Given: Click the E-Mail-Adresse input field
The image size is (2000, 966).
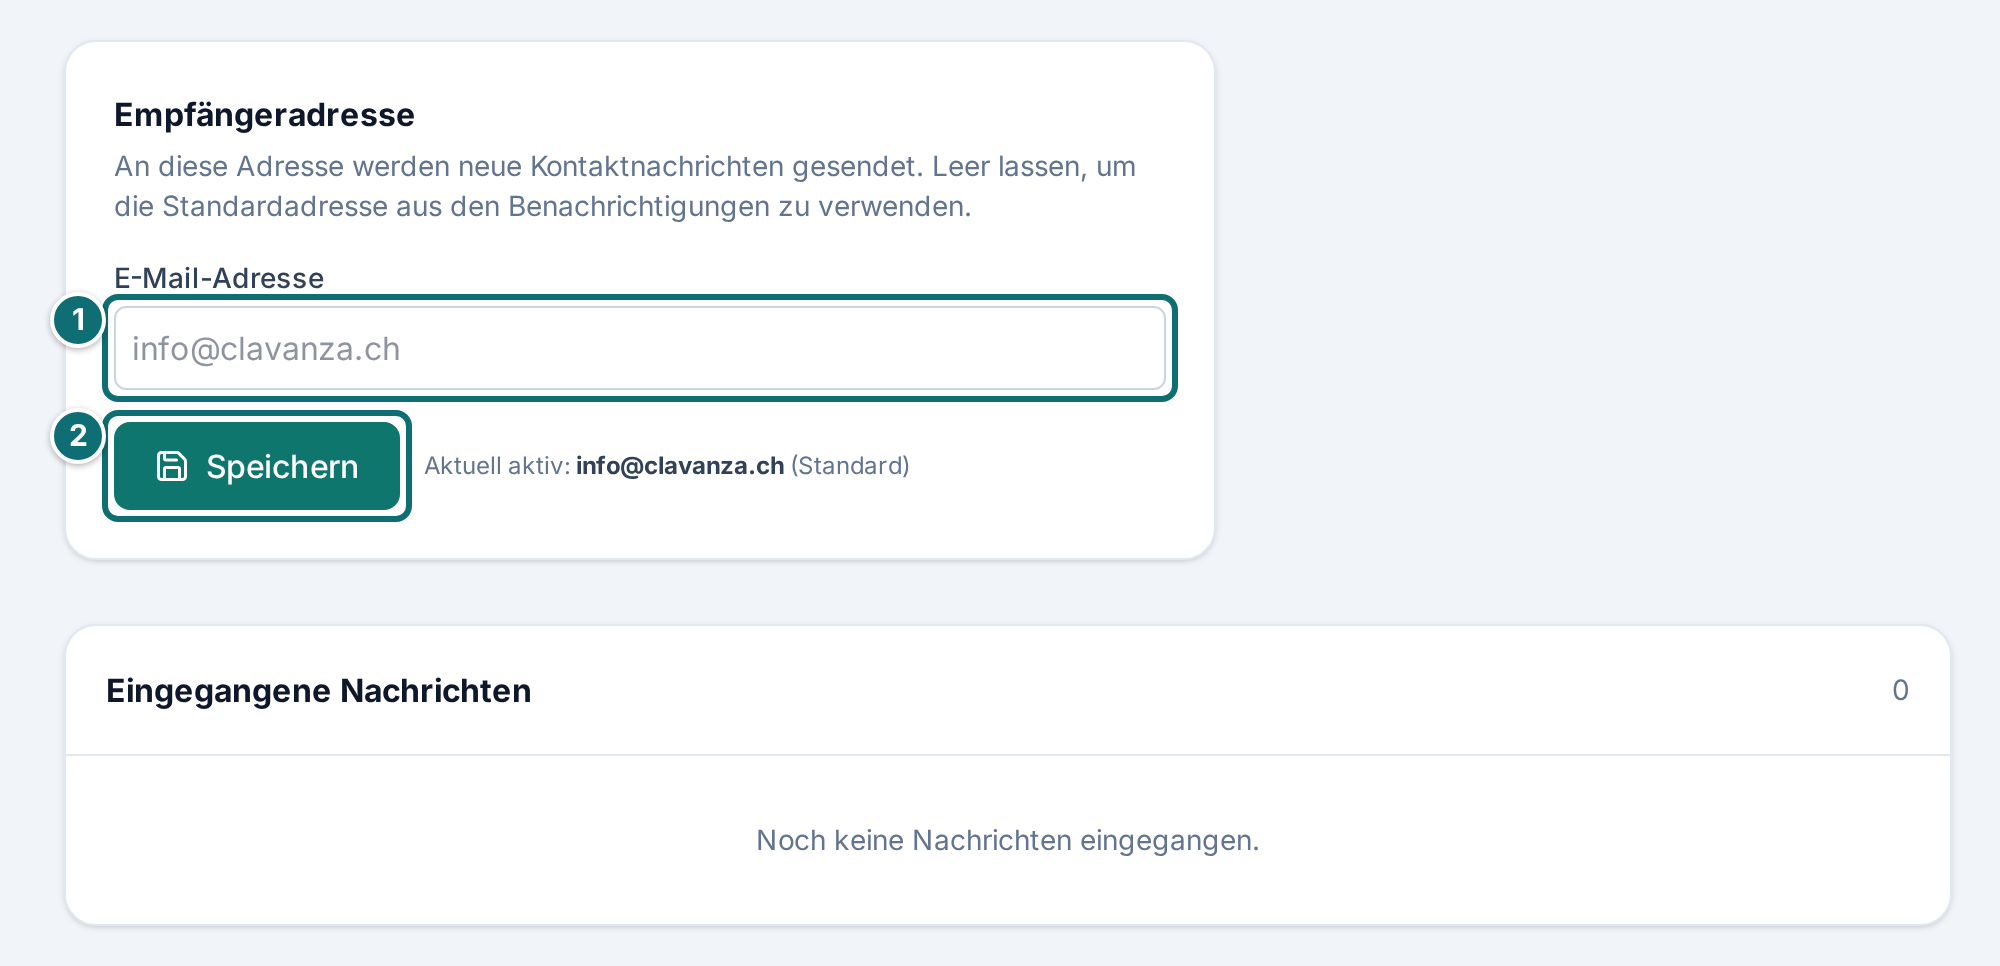Looking at the screenshot, I should pyautogui.click(x=640, y=348).
